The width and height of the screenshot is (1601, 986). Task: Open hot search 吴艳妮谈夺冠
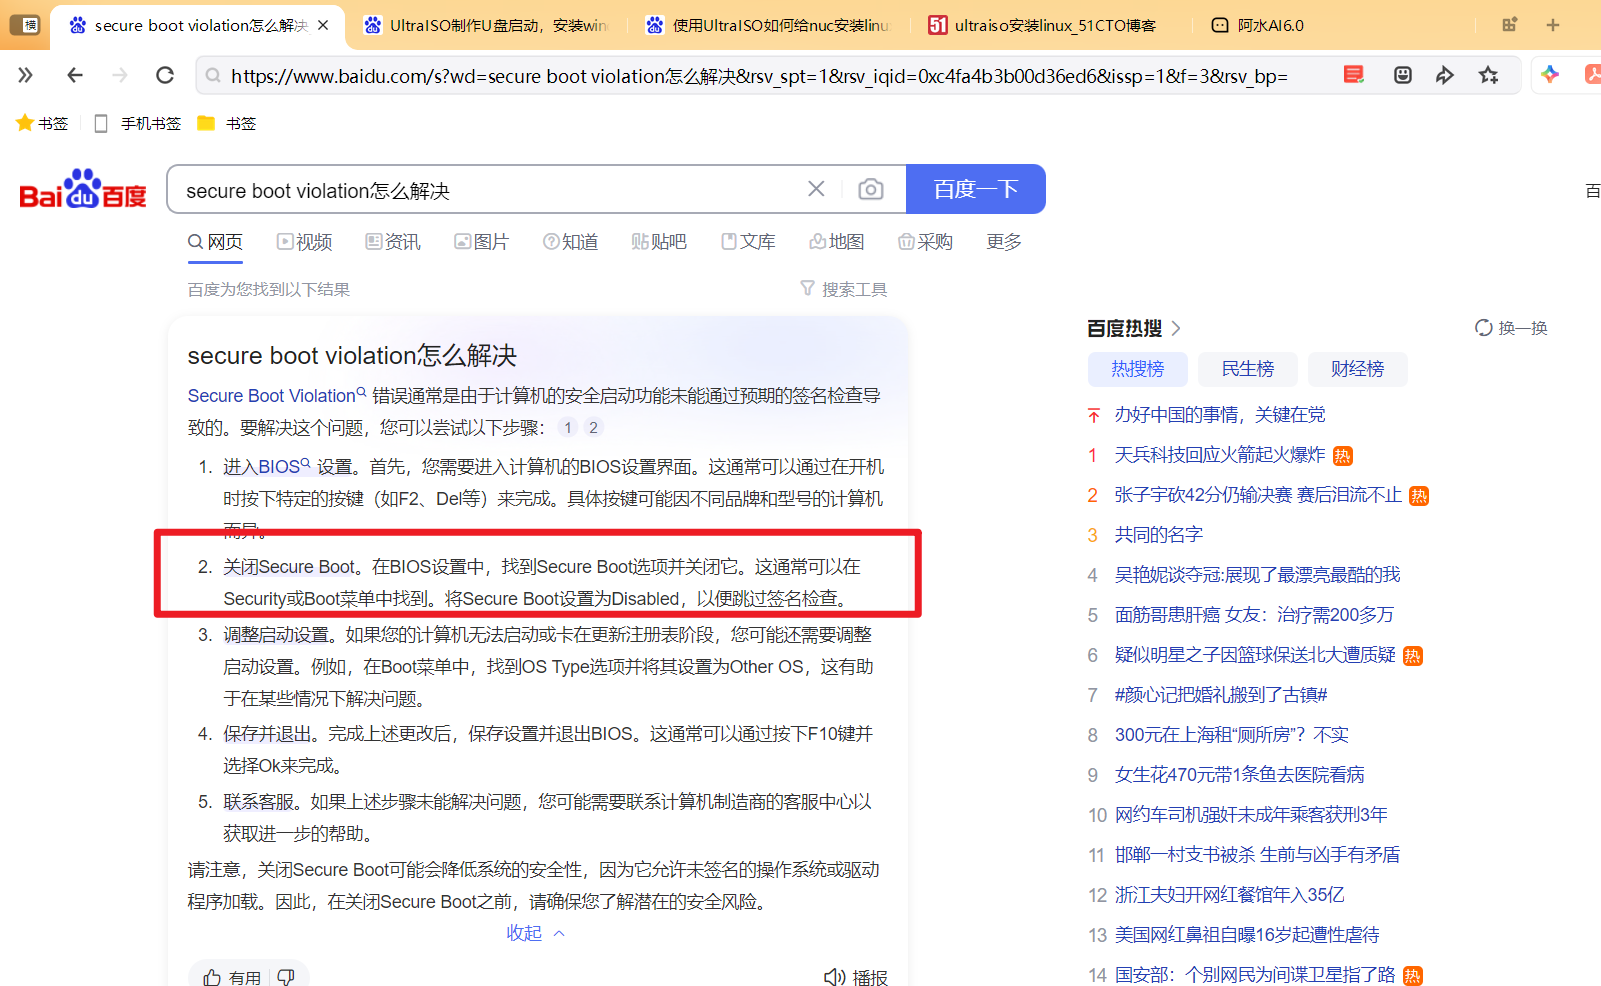[x=1257, y=575]
